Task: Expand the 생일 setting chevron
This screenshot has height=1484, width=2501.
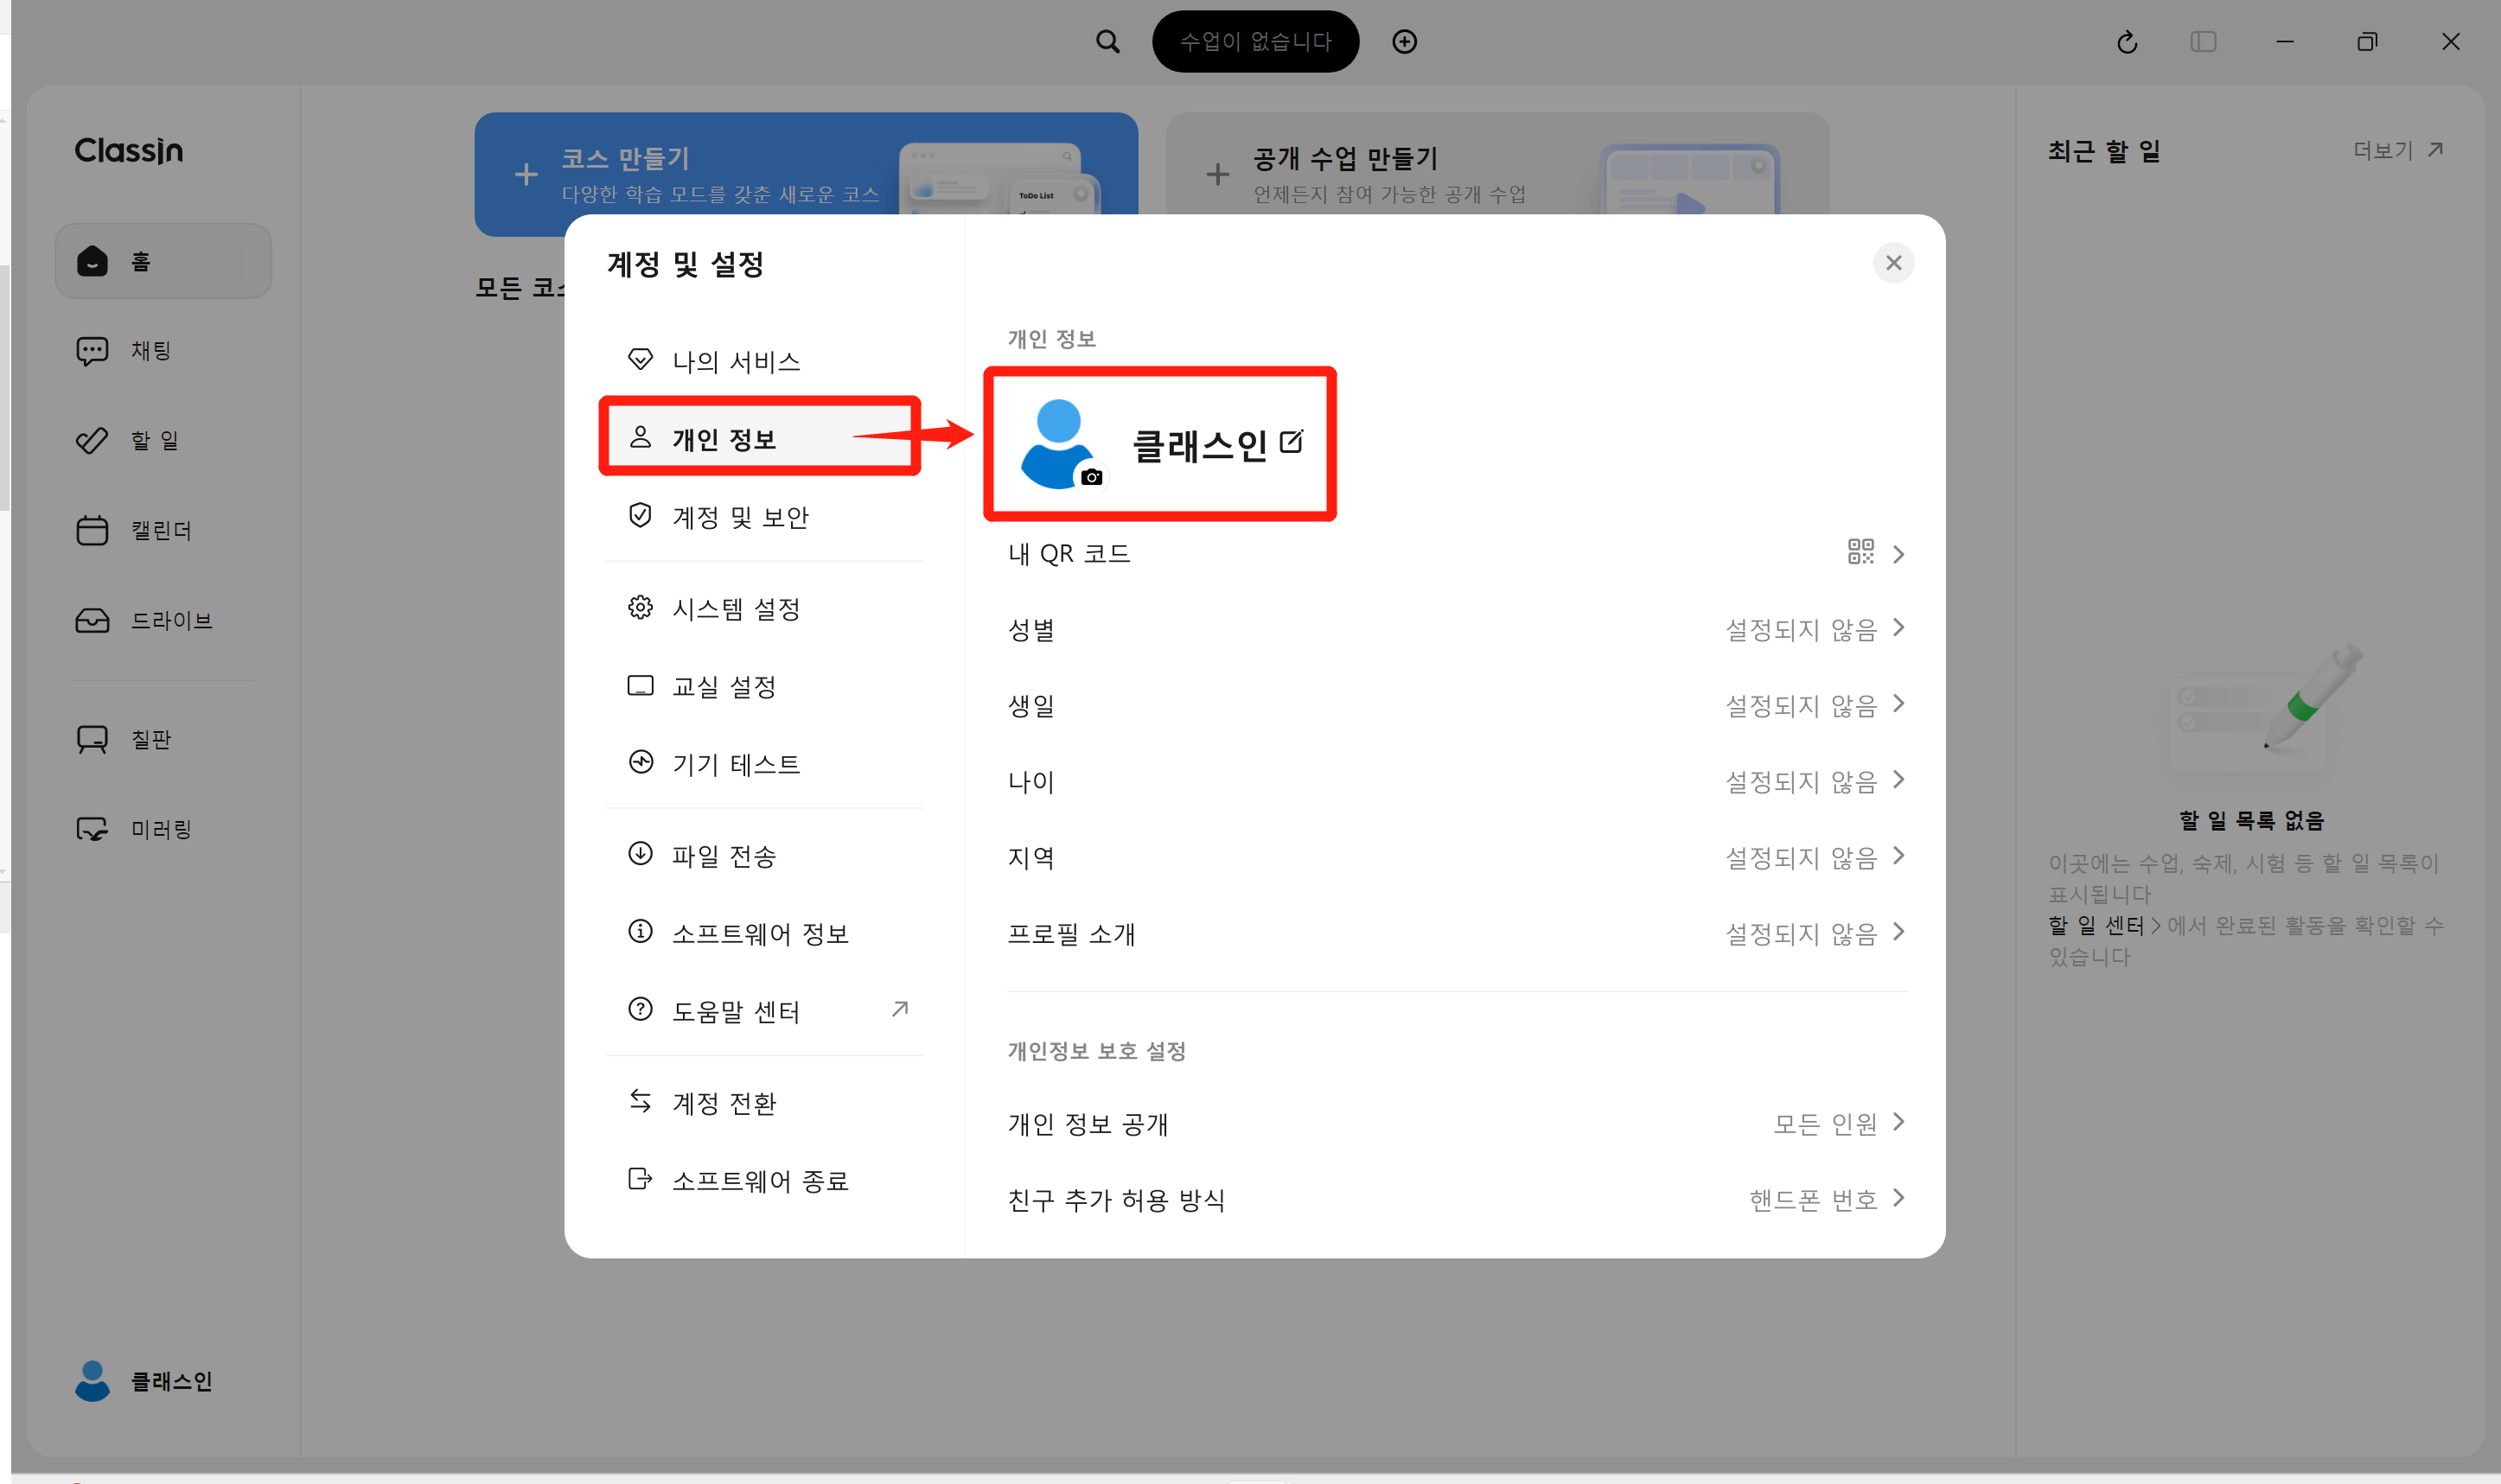Action: (x=1898, y=704)
